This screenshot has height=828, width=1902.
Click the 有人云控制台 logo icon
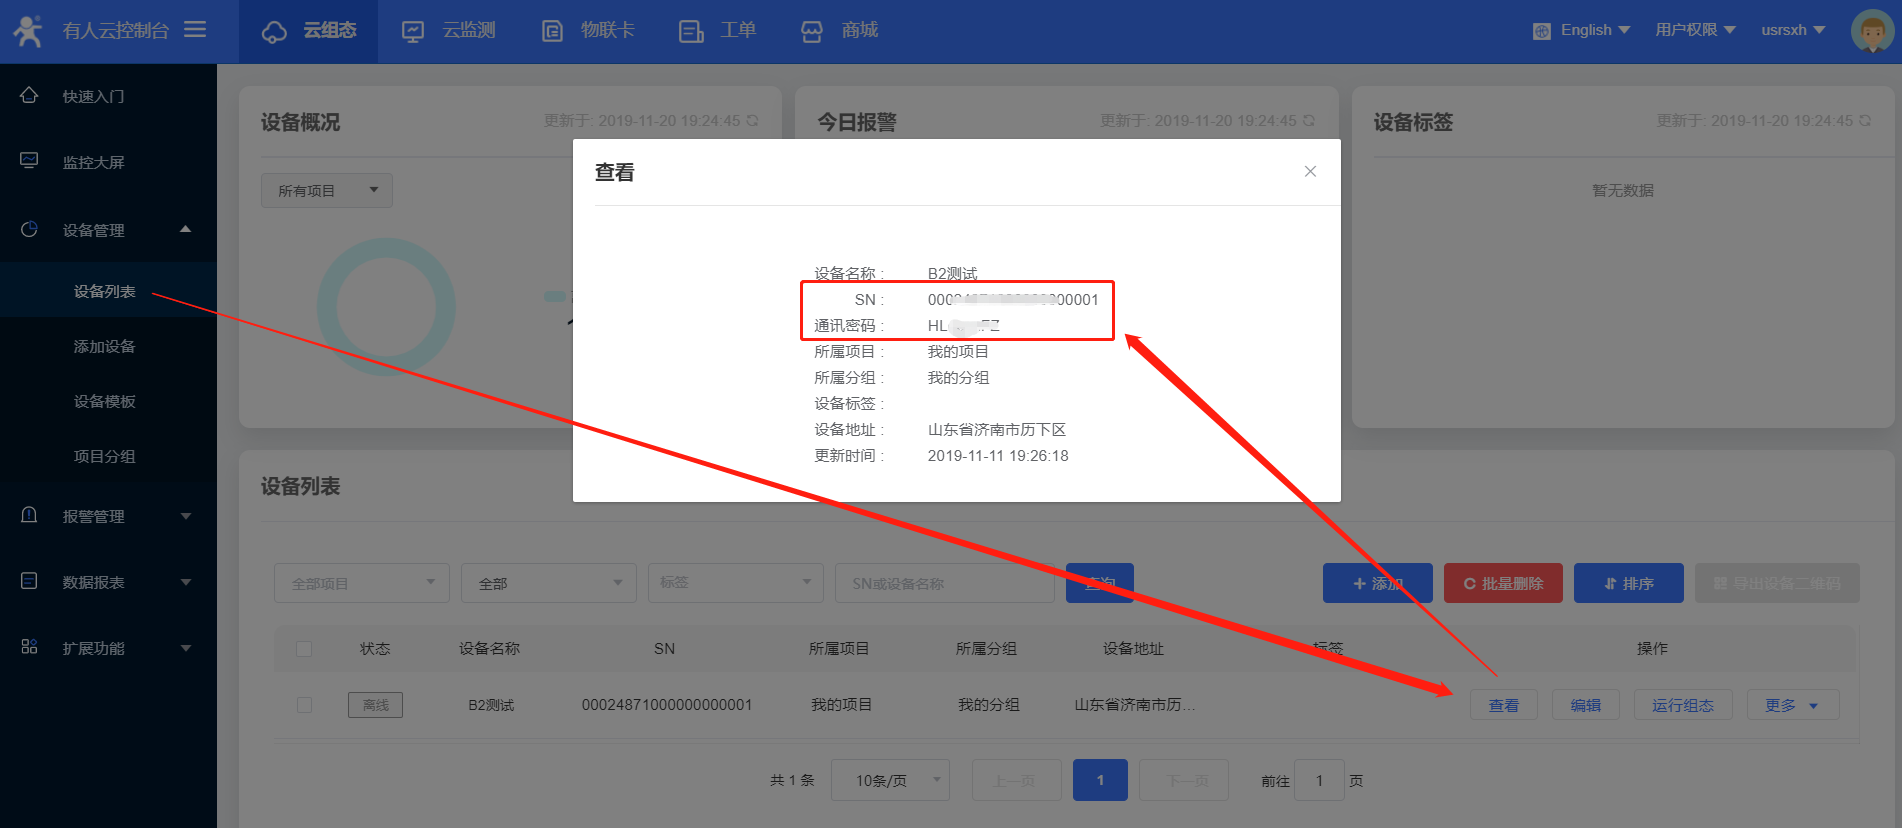pyautogui.click(x=28, y=31)
